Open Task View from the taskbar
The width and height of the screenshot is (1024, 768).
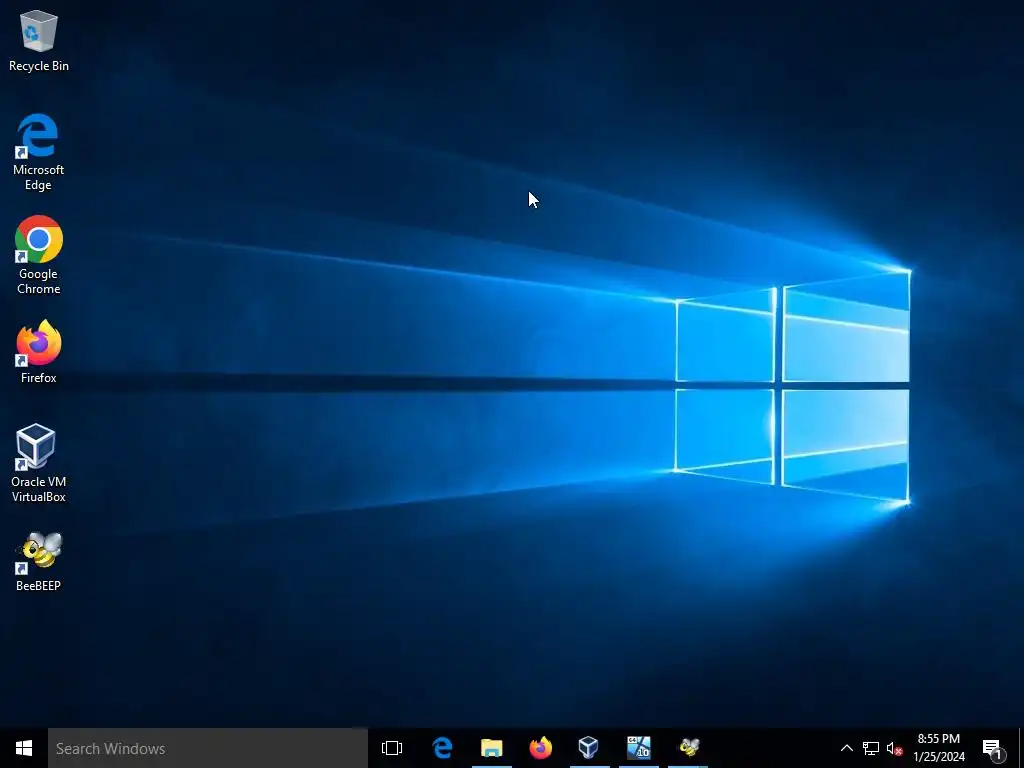point(392,748)
